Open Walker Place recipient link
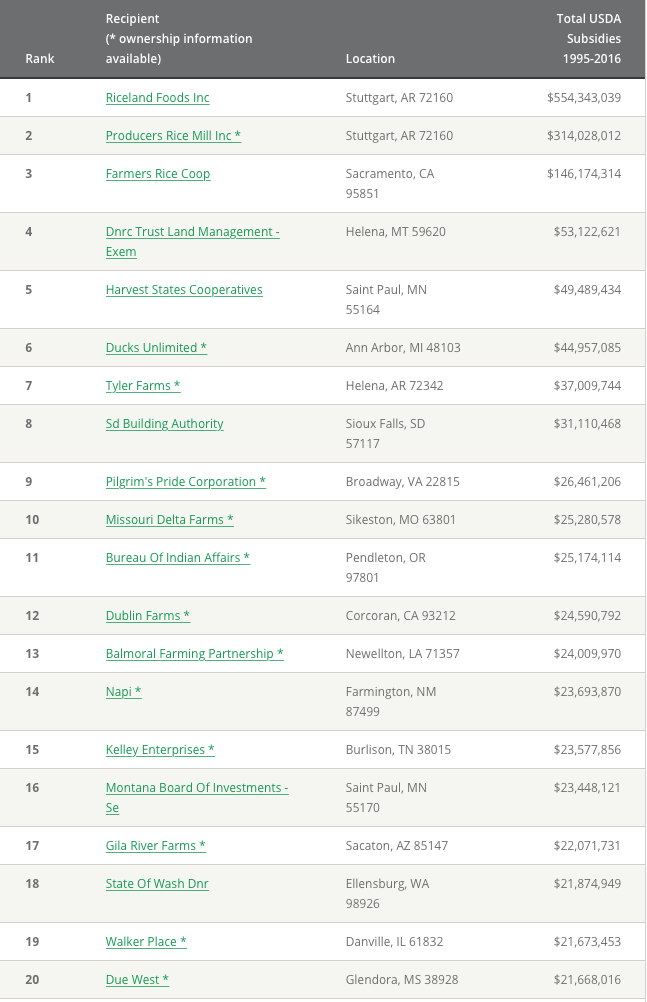647x1002 pixels. [x=146, y=941]
